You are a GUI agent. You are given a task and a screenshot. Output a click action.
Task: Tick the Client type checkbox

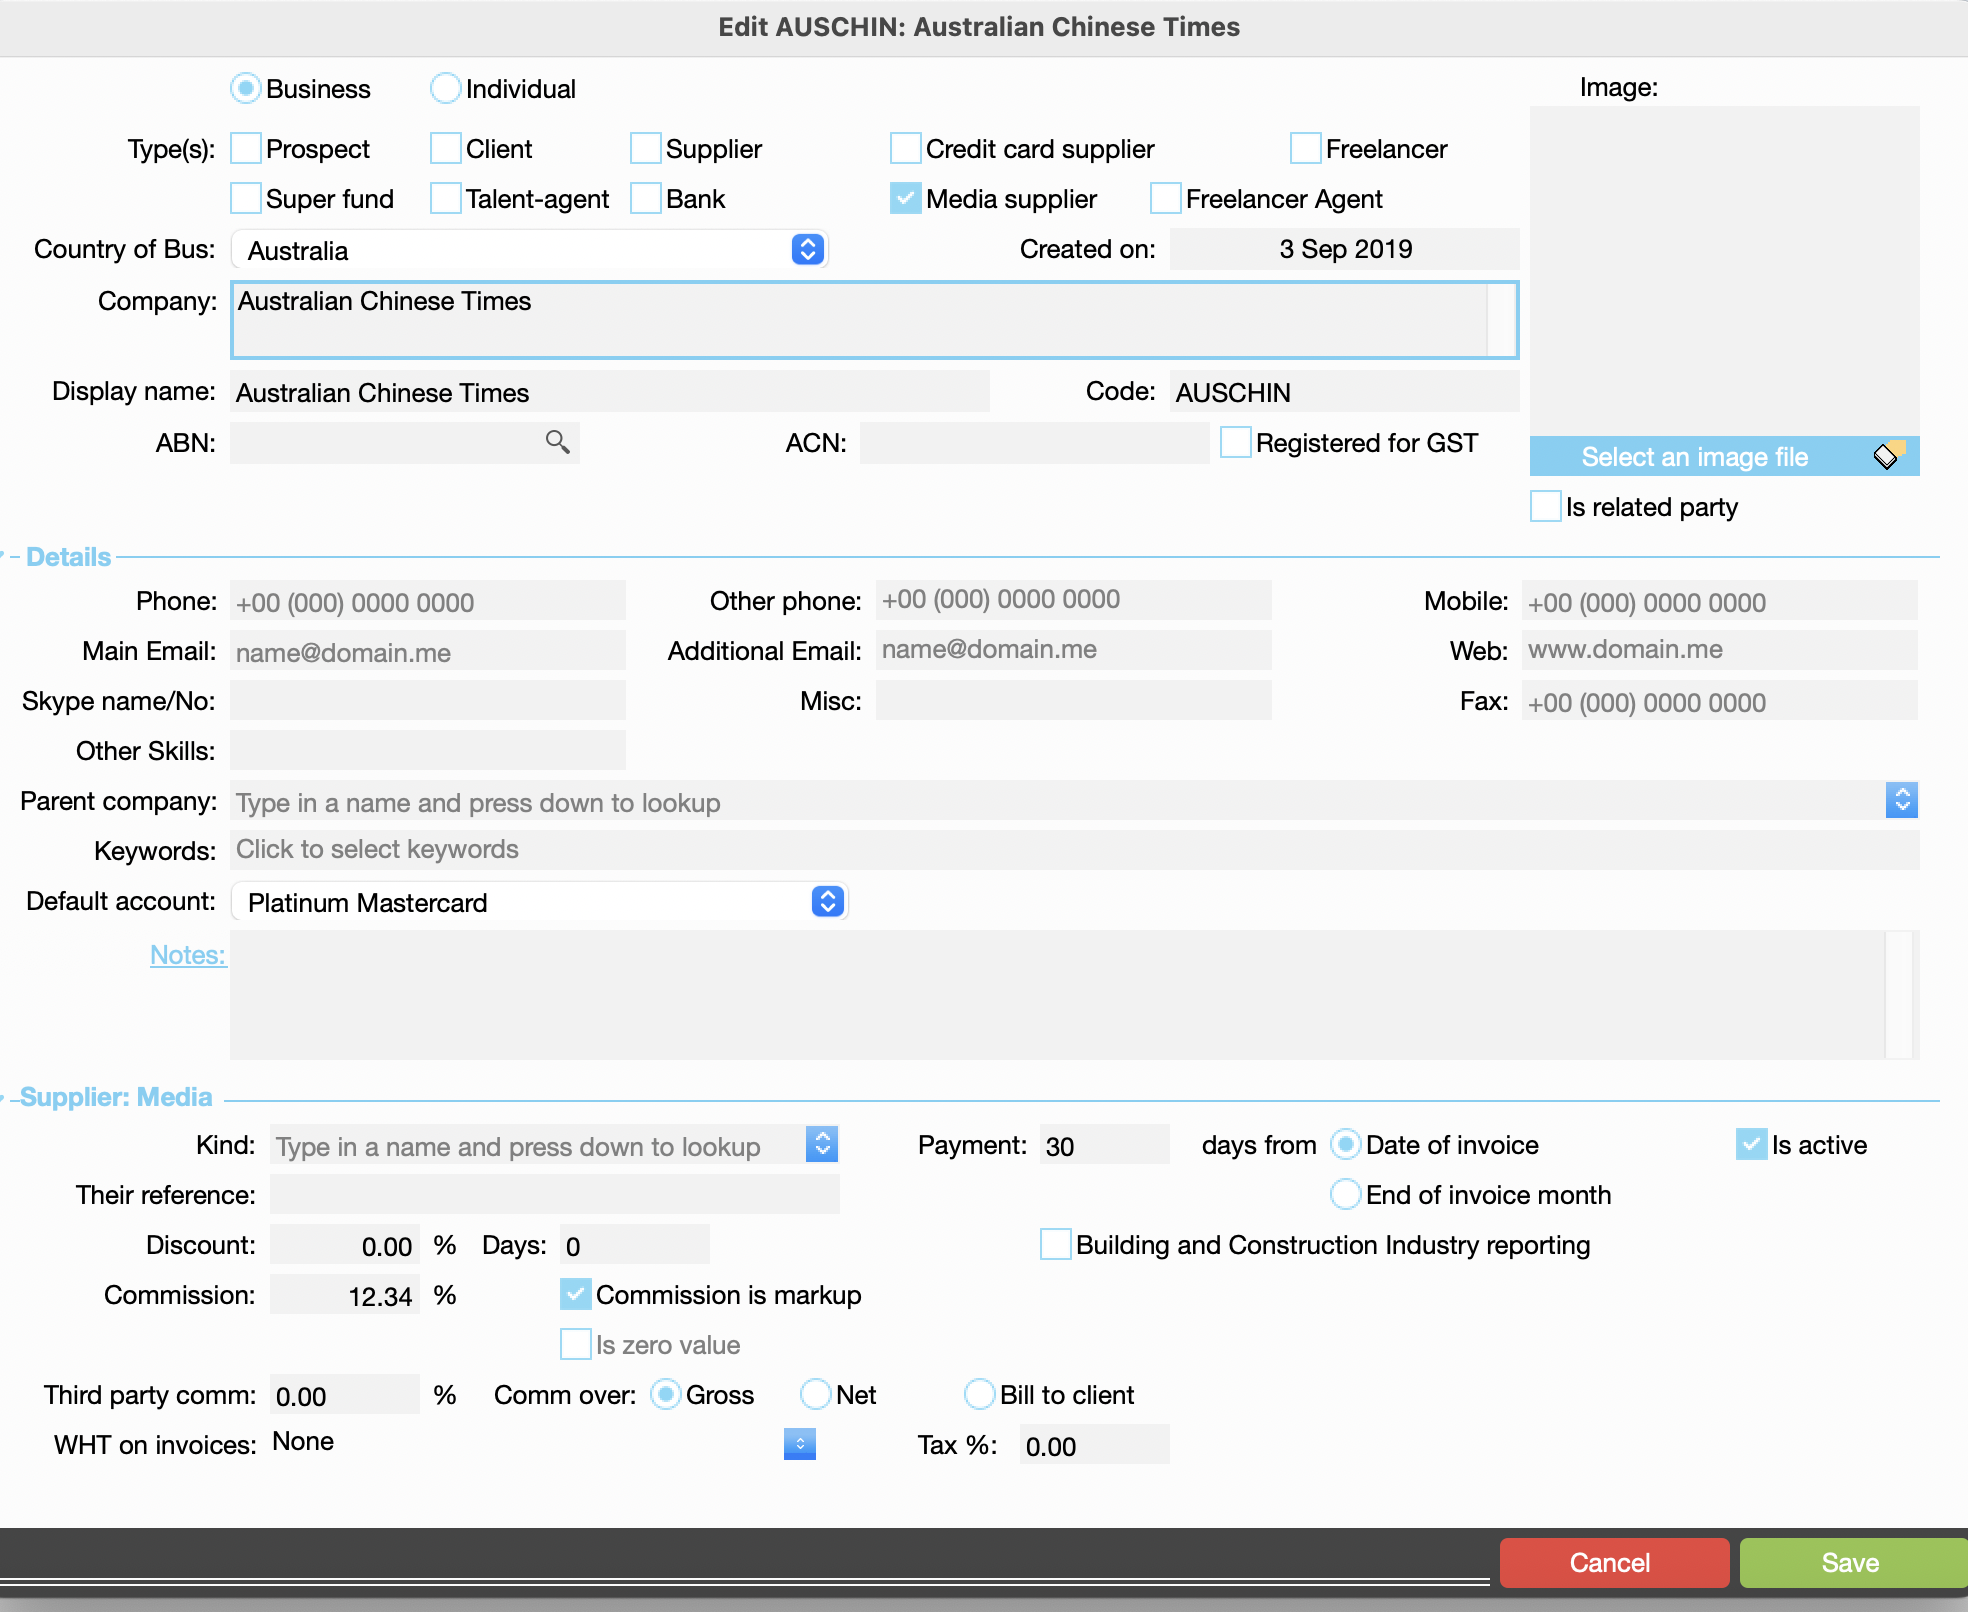coord(446,148)
